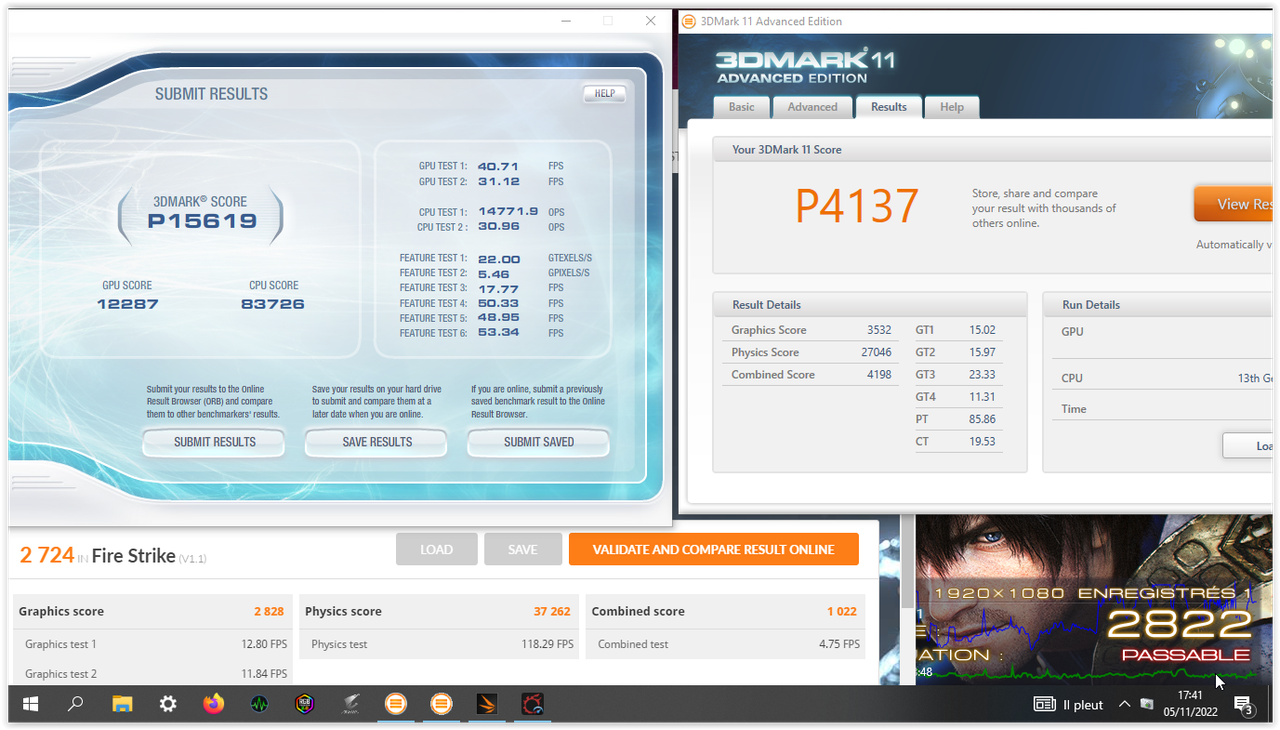
Task: Click the Graphics Score value 3532
Action: 879,330
